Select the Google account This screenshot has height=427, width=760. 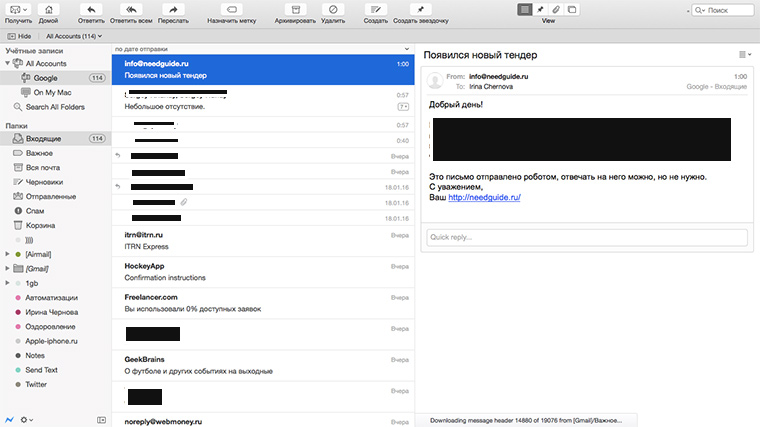(55, 78)
